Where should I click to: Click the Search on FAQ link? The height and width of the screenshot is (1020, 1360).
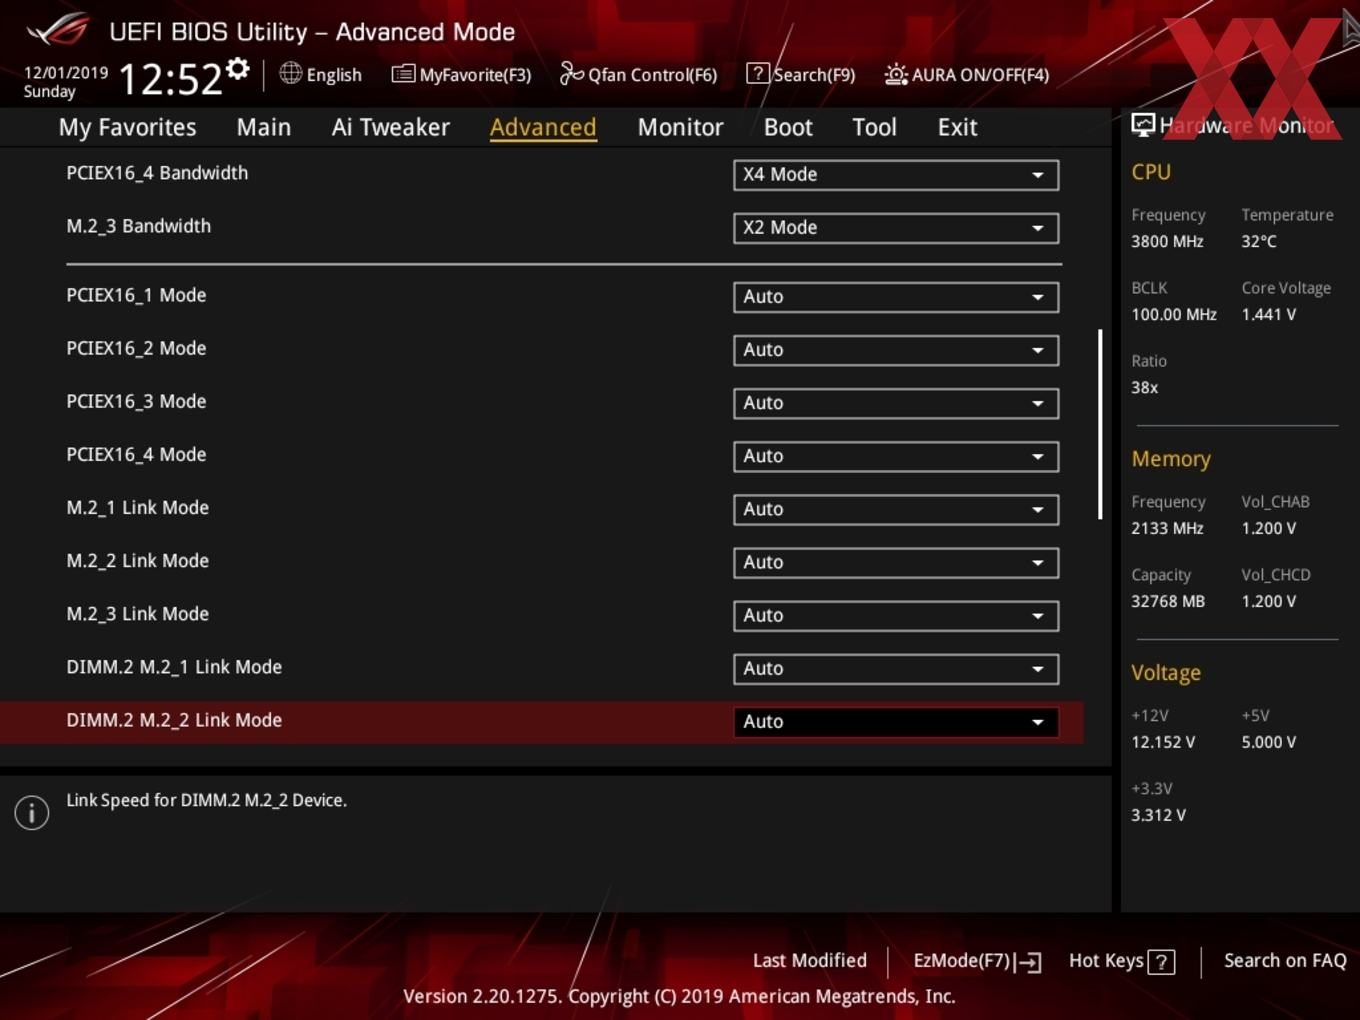tap(1285, 961)
